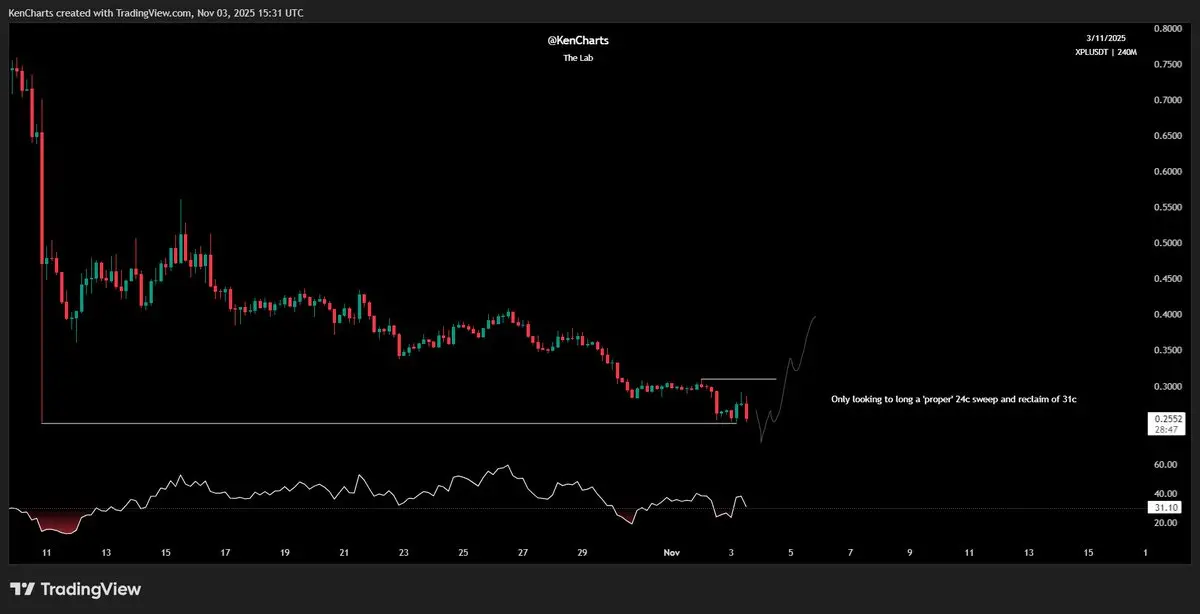Click the '27' date on time axis

(523, 552)
